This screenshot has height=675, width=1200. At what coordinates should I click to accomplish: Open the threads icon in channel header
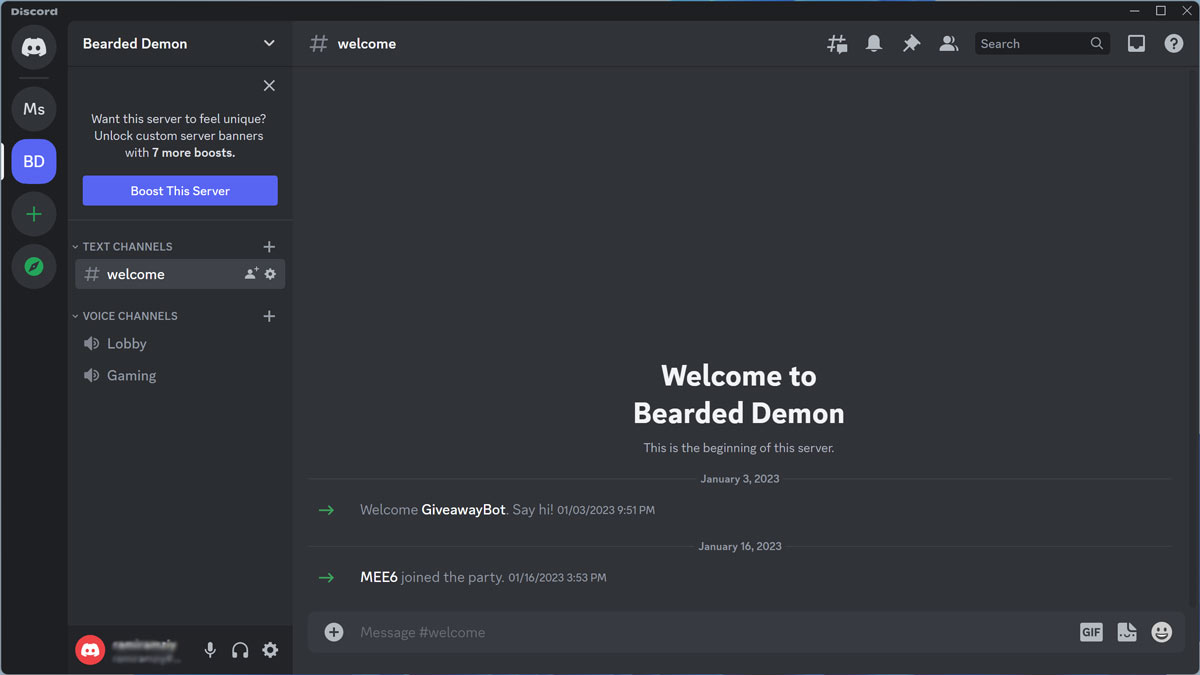point(837,43)
